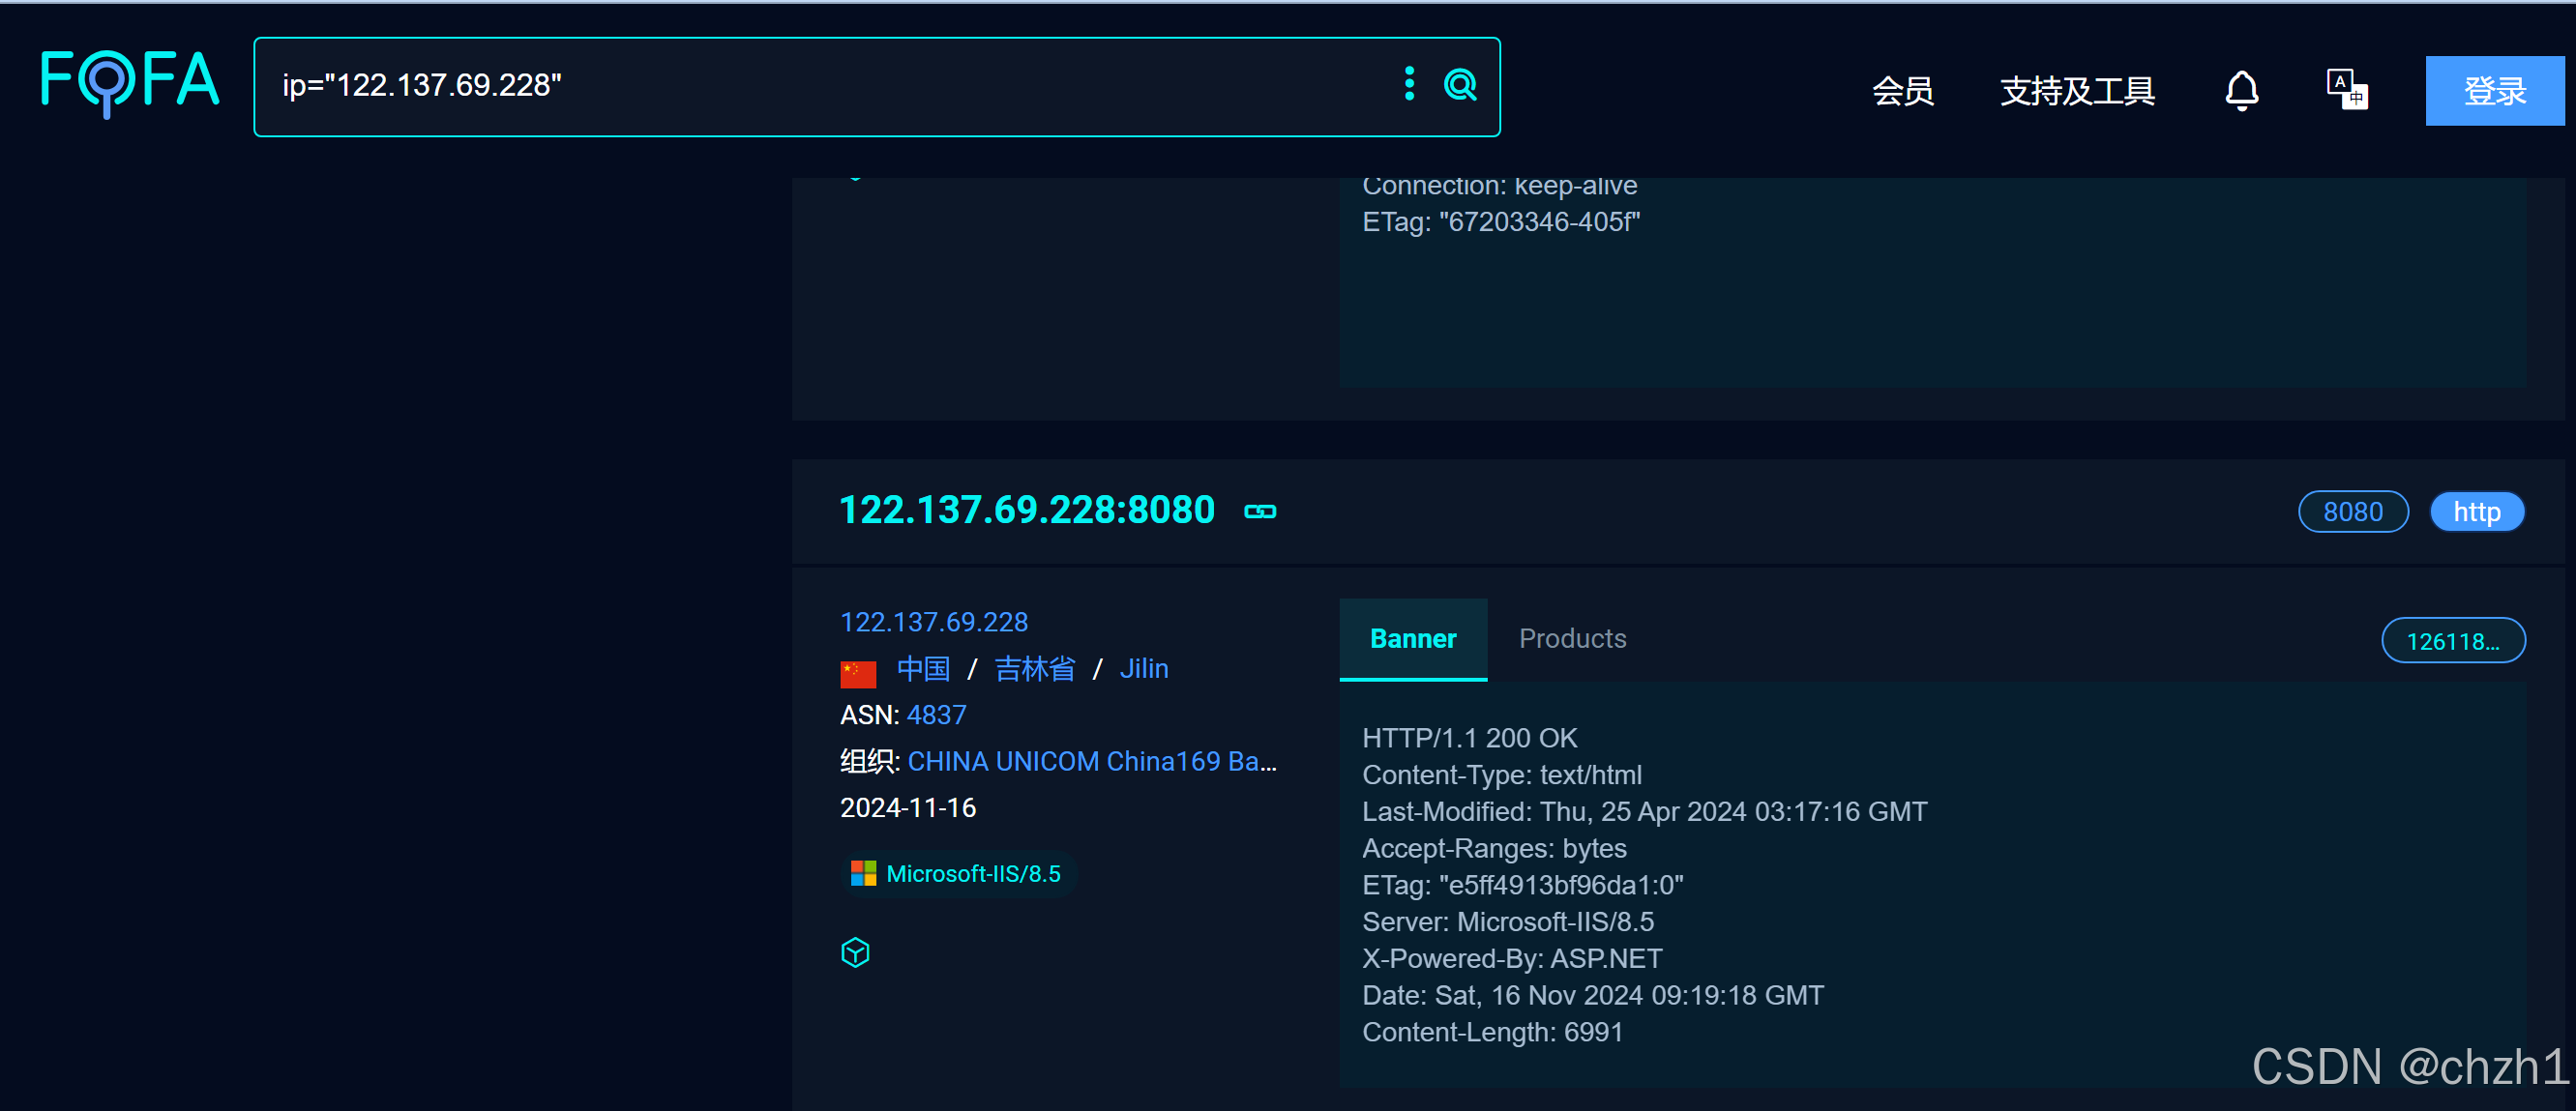The image size is (2576, 1111).
Task: Click into the search query input field
Action: click(820, 86)
